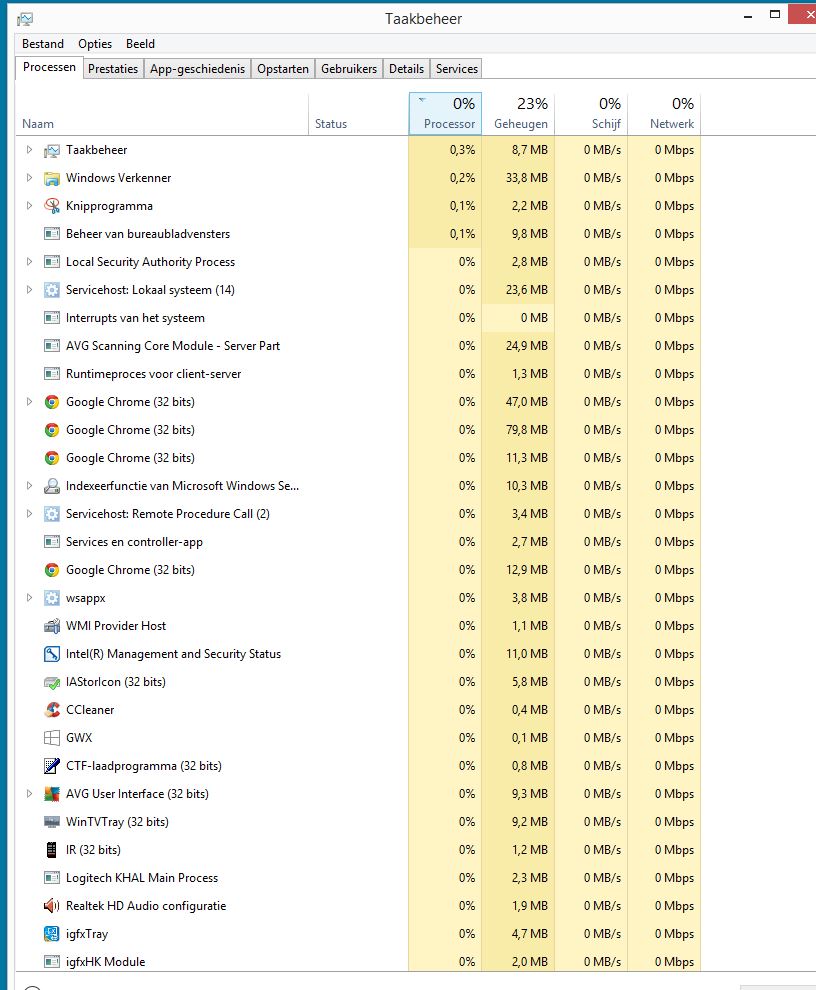The width and height of the screenshot is (816, 990).
Task: Click the Servicehost: Lokaal systeem gear icon
Action: (52, 290)
